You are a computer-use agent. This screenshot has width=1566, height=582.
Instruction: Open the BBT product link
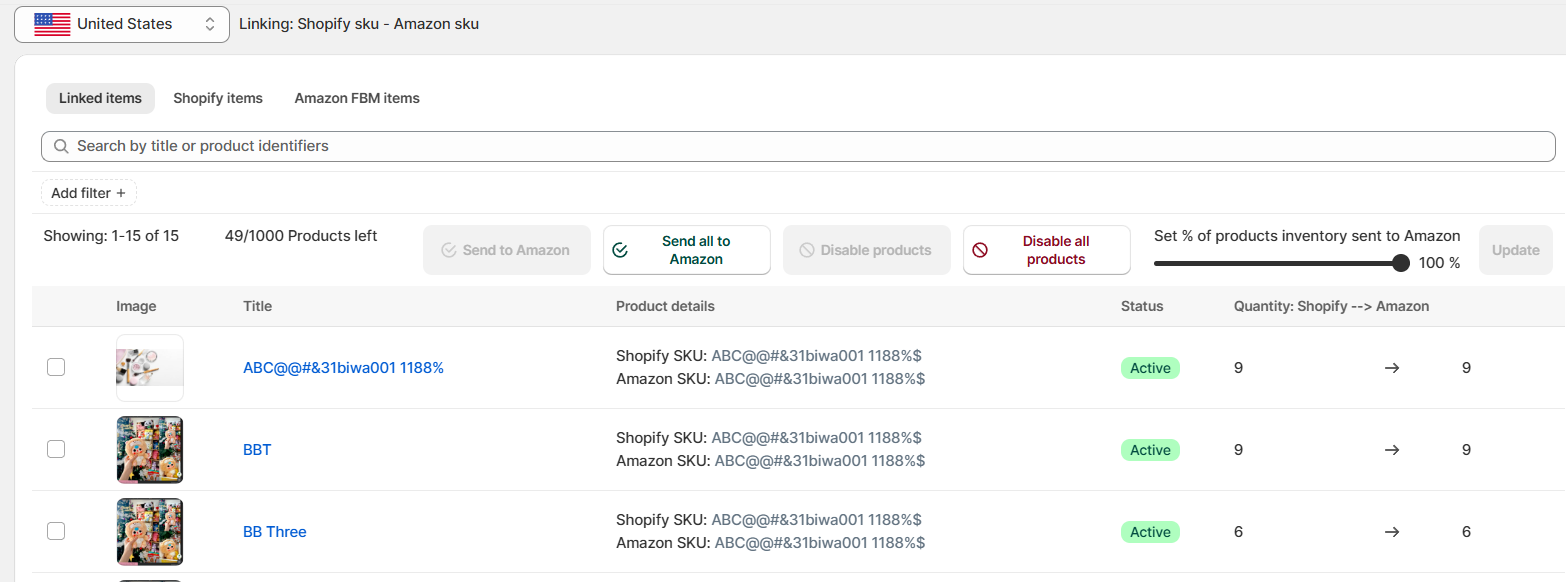tap(257, 449)
